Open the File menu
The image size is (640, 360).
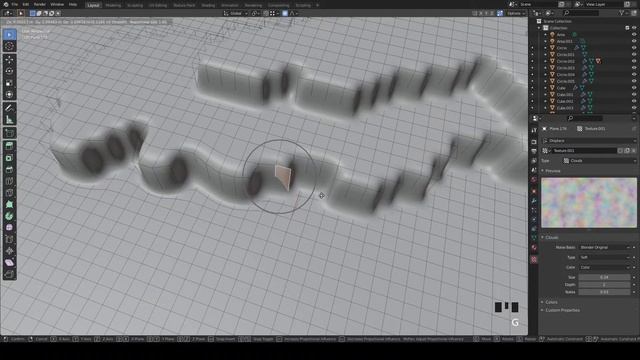click(x=15, y=4)
